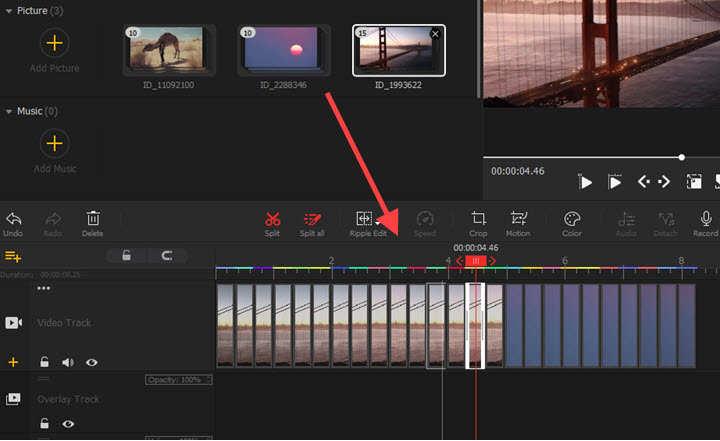Click the Record microphone icon

(x=706, y=219)
